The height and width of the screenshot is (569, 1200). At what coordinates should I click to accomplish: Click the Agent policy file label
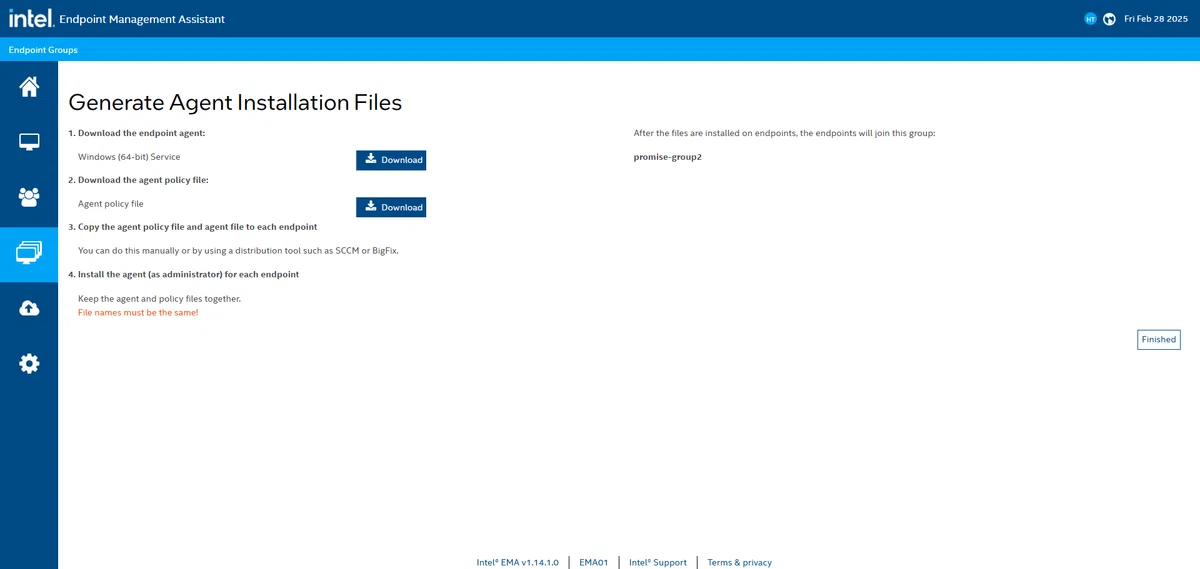(111, 204)
